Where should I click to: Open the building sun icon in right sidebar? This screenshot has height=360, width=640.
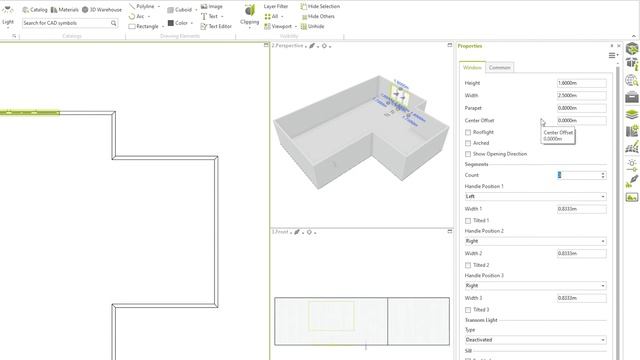pos(632,131)
